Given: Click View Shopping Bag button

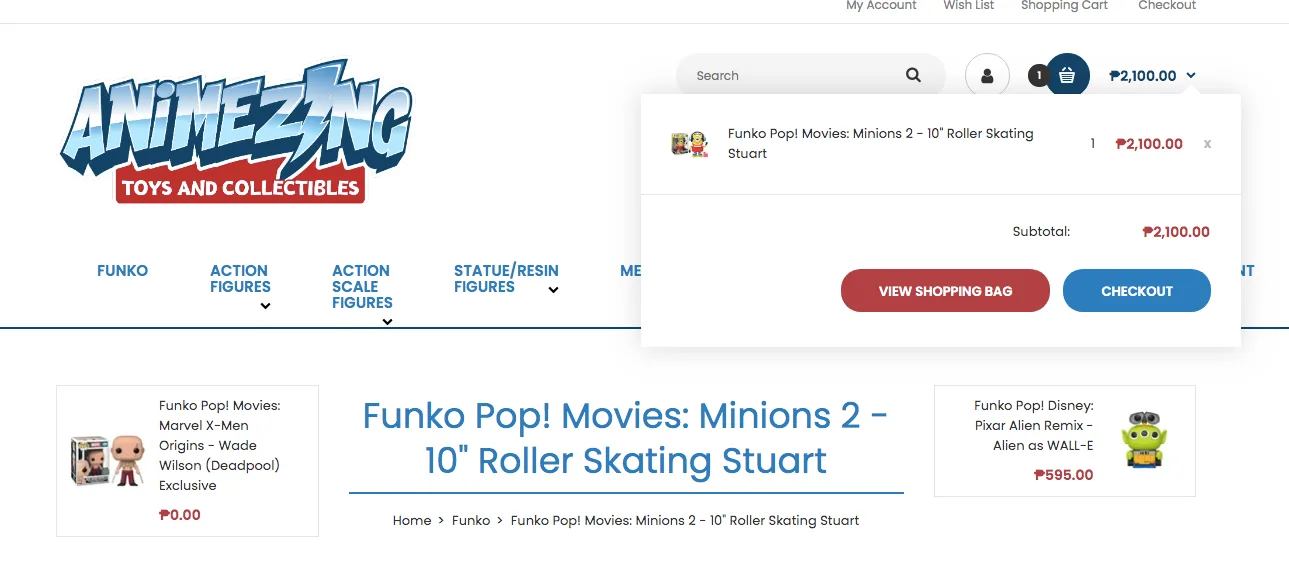Looking at the screenshot, I should click(x=945, y=291).
